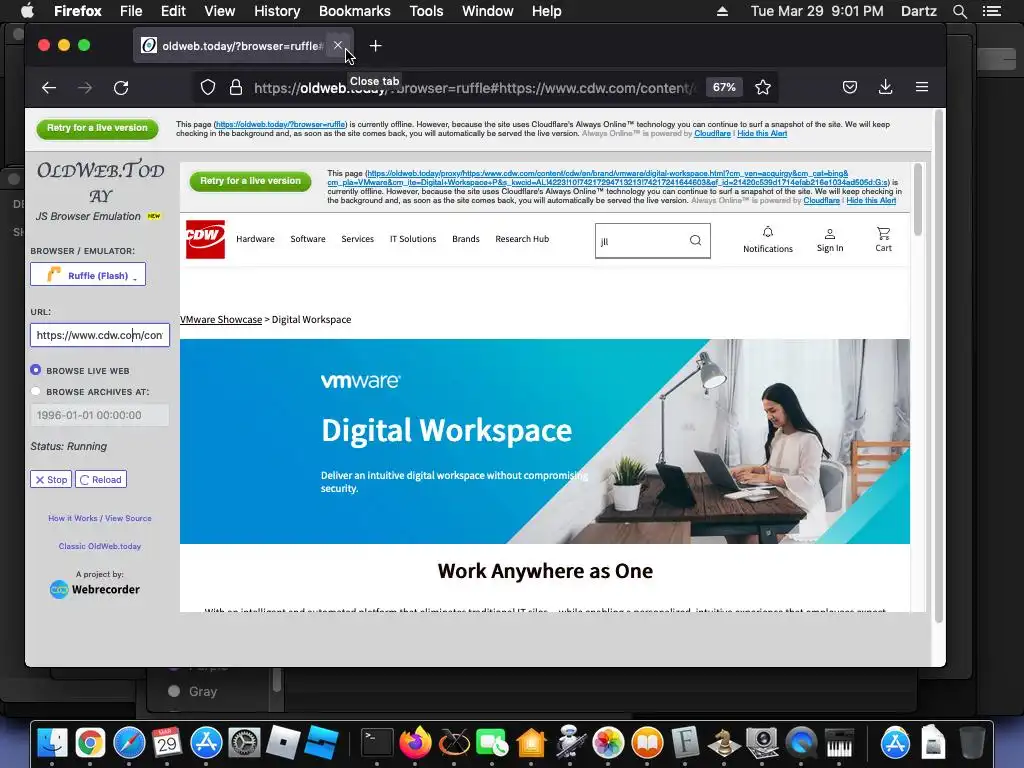The width and height of the screenshot is (1024, 768).
Task: Open Finder from the dock
Action: tap(52, 743)
